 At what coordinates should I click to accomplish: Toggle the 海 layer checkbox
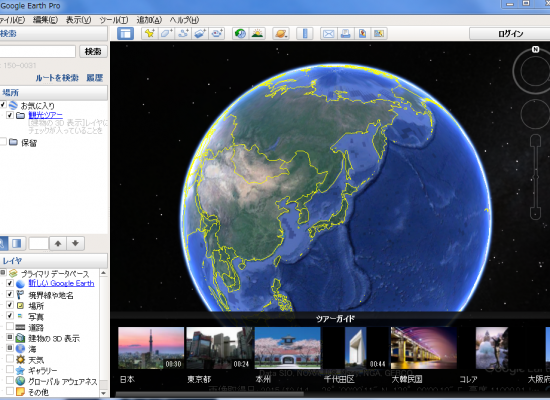(10, 348)
